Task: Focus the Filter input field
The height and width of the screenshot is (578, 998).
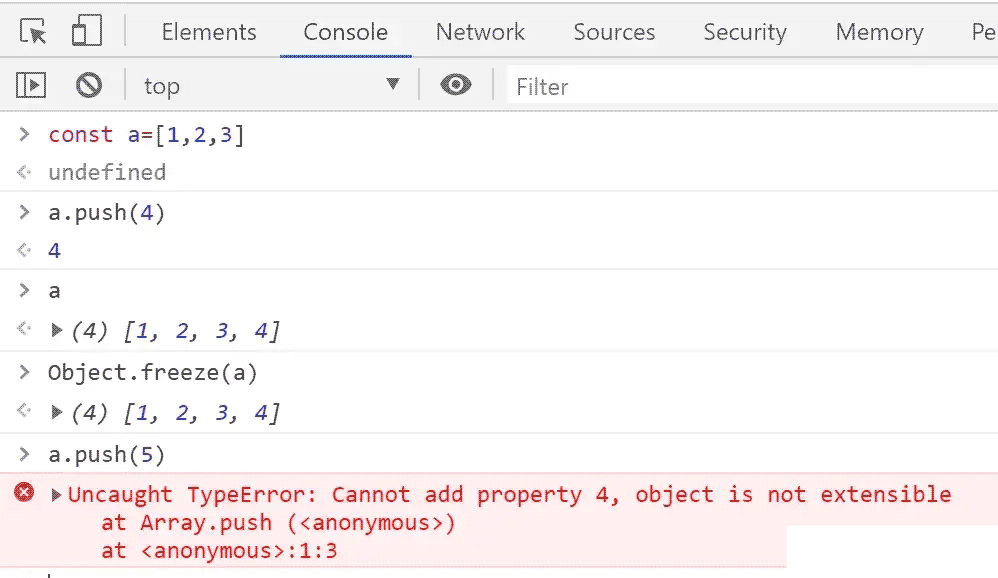Action: click(752, 86)
